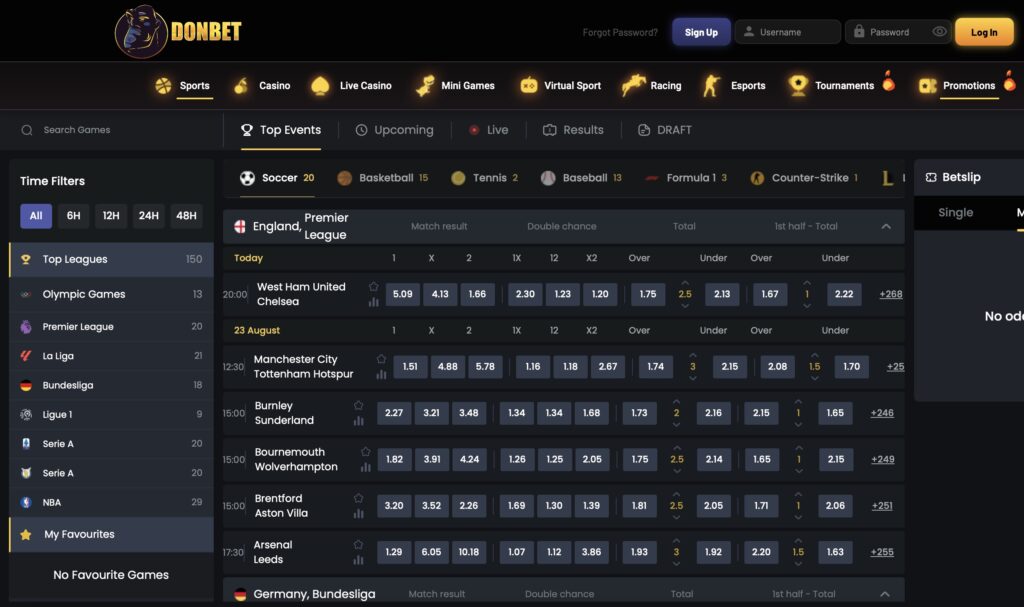Open the Casino section icon
The width and height of the screenshot is (1024, 607).
pyautogui.click(x=240, y=86)
